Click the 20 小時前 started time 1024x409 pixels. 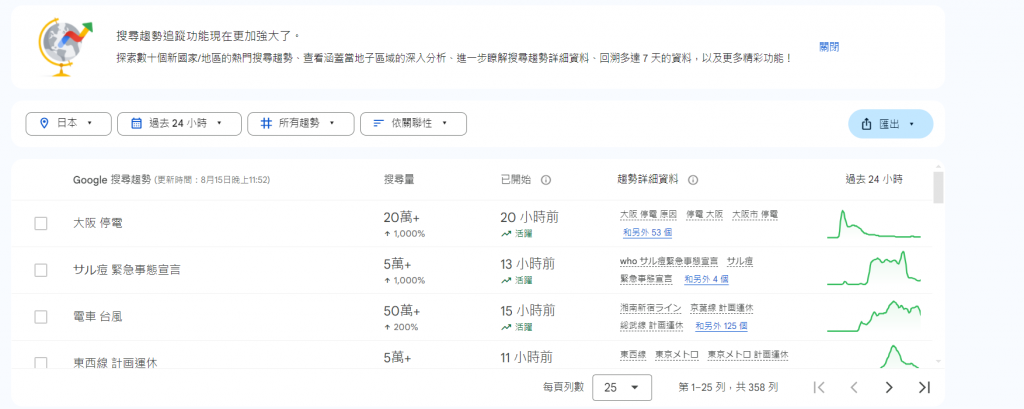tap(529, 218)
